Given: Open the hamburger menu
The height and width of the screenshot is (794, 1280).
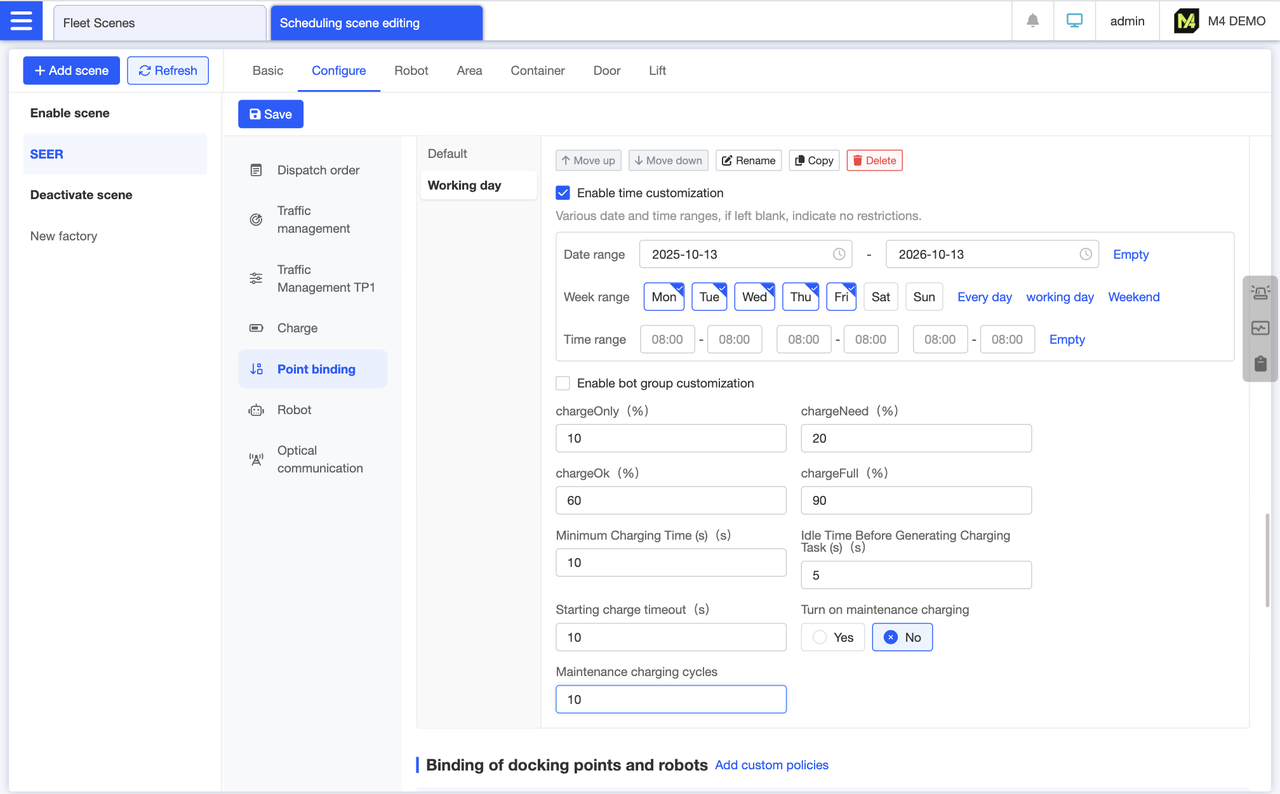Looking at the screenshot, I should point(21,20).
